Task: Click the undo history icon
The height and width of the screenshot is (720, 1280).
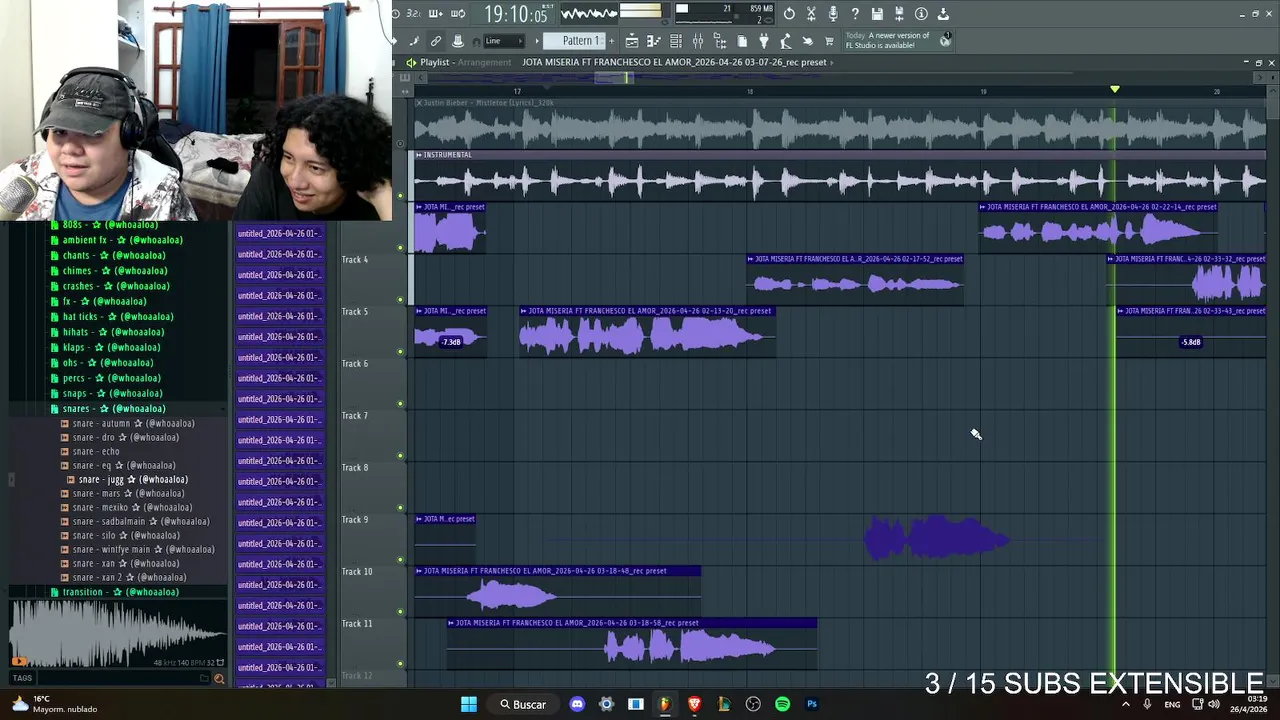Action: coord(789,14)
